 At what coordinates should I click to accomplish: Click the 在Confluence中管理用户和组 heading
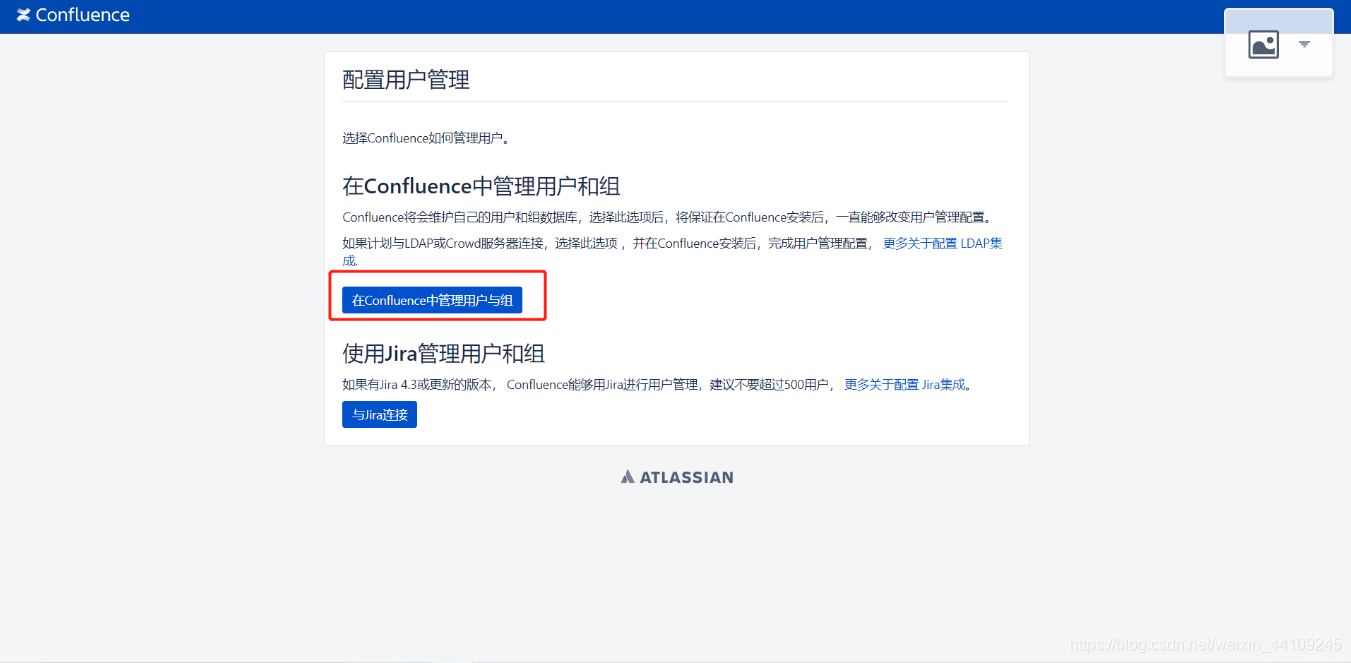481,186
